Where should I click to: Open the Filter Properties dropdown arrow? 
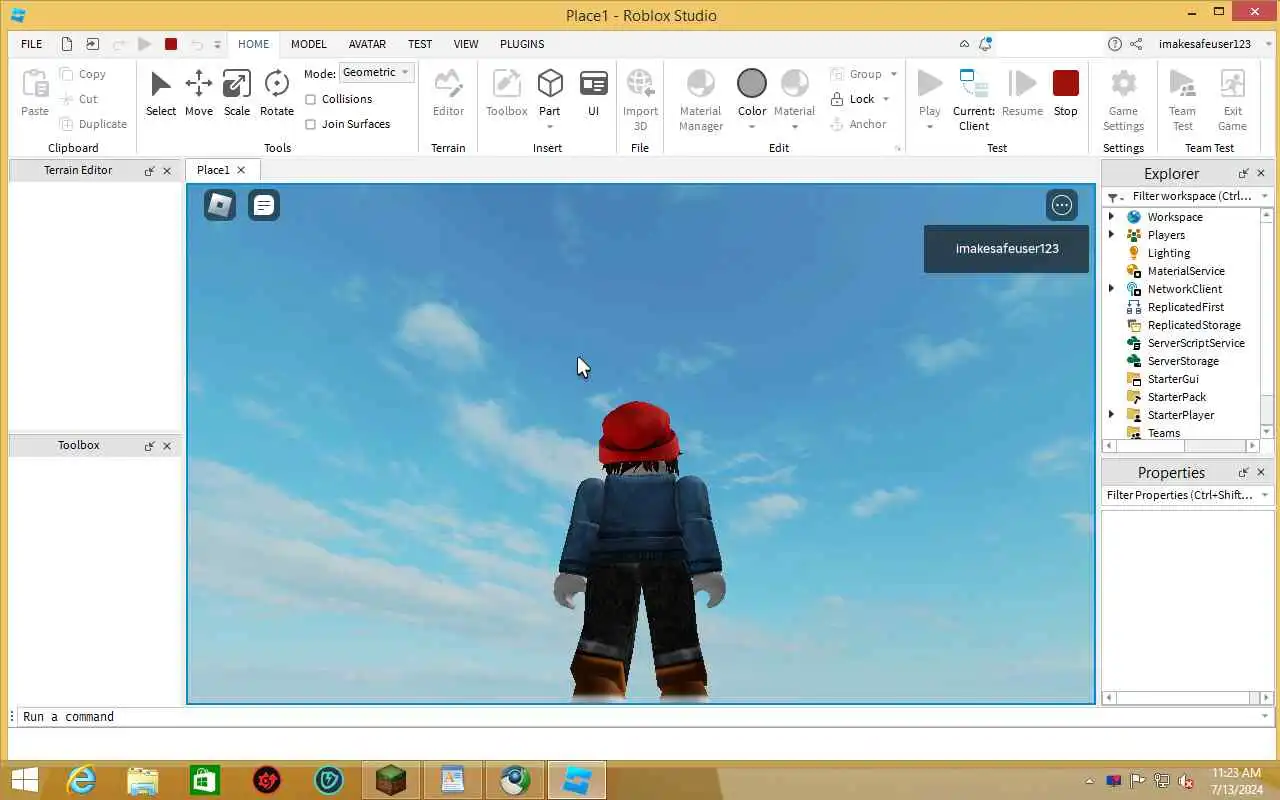pyautogui.click(x=1264, y=495)
